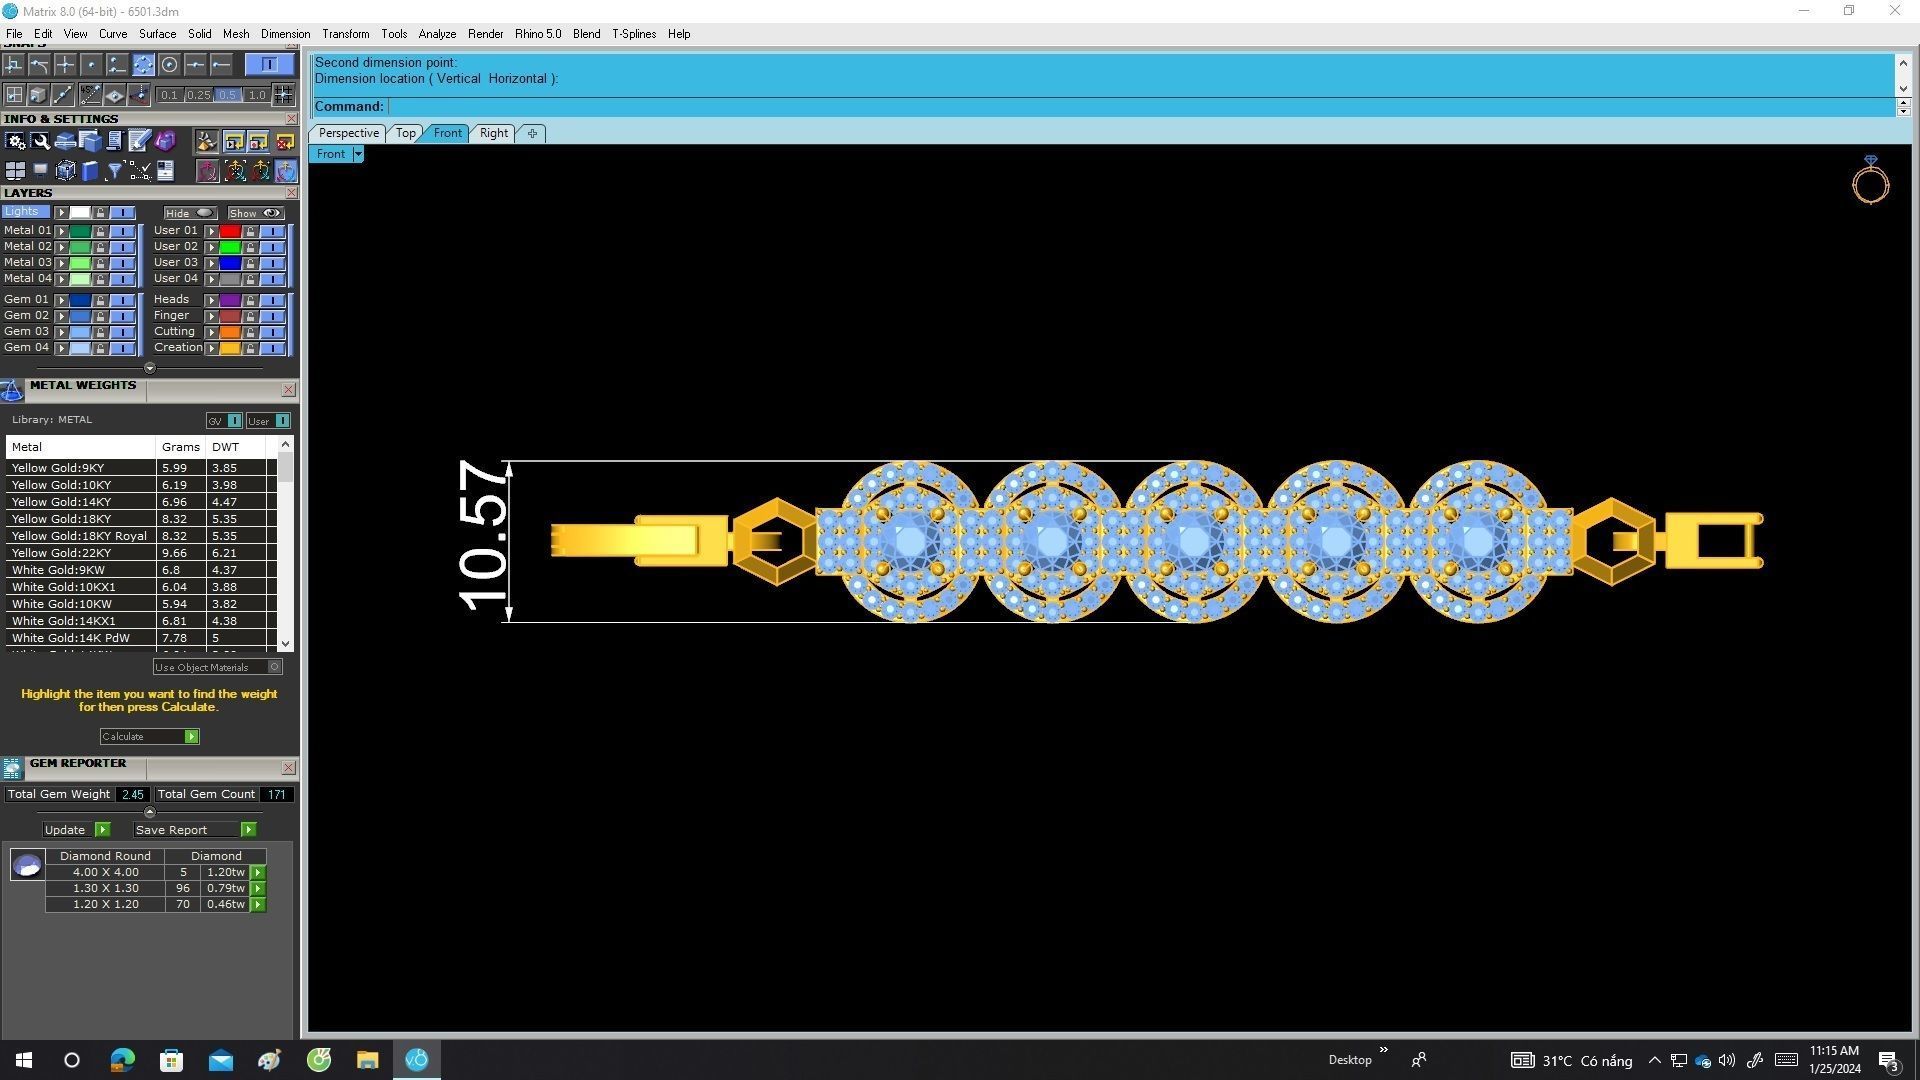The image size is (1920, 1080).
Task: Open the Dimension menu
Action: [285, 34]
